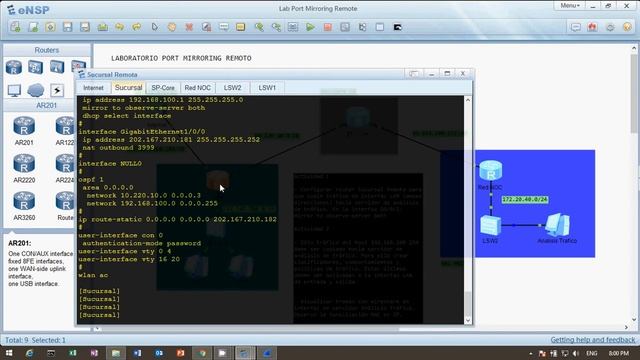
Task: Open Excel from the taskbar
Action: [73, 353]
